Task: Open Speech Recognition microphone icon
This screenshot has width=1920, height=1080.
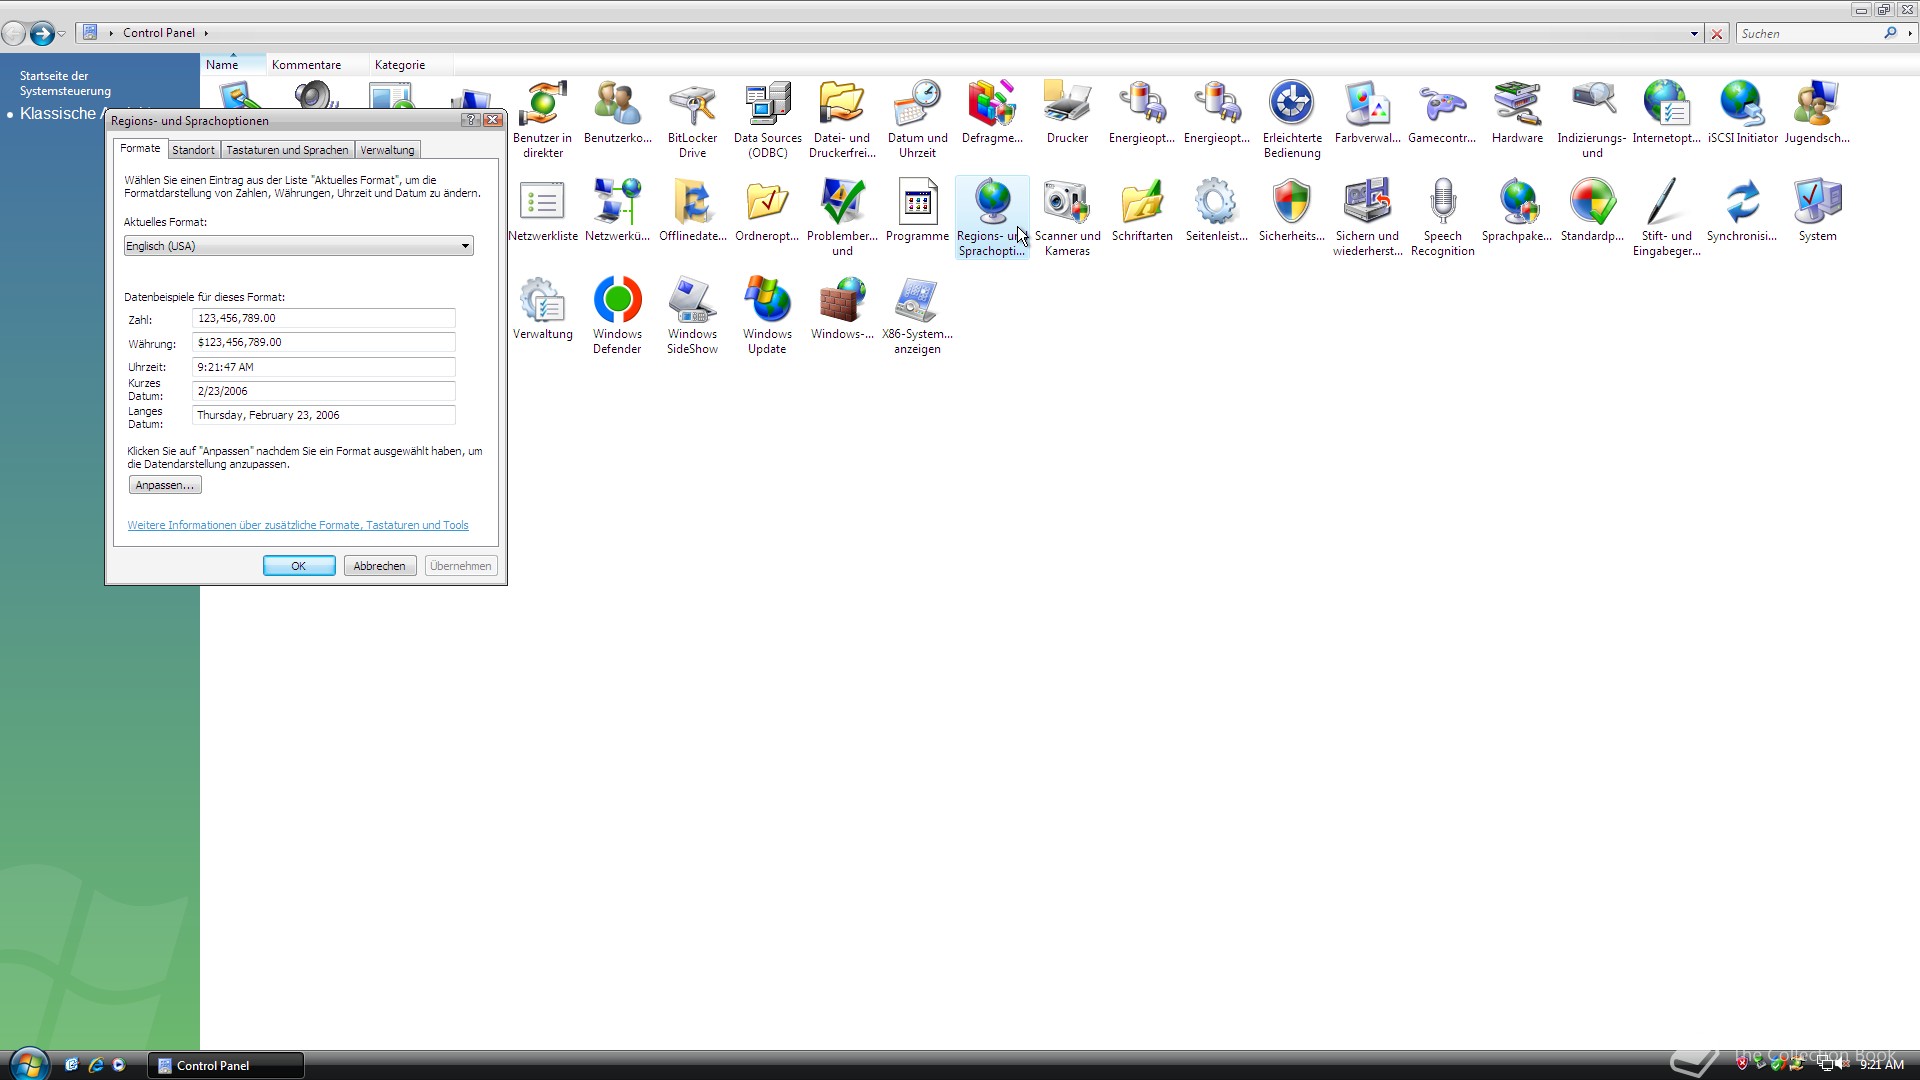Action: coord(1442,217)
